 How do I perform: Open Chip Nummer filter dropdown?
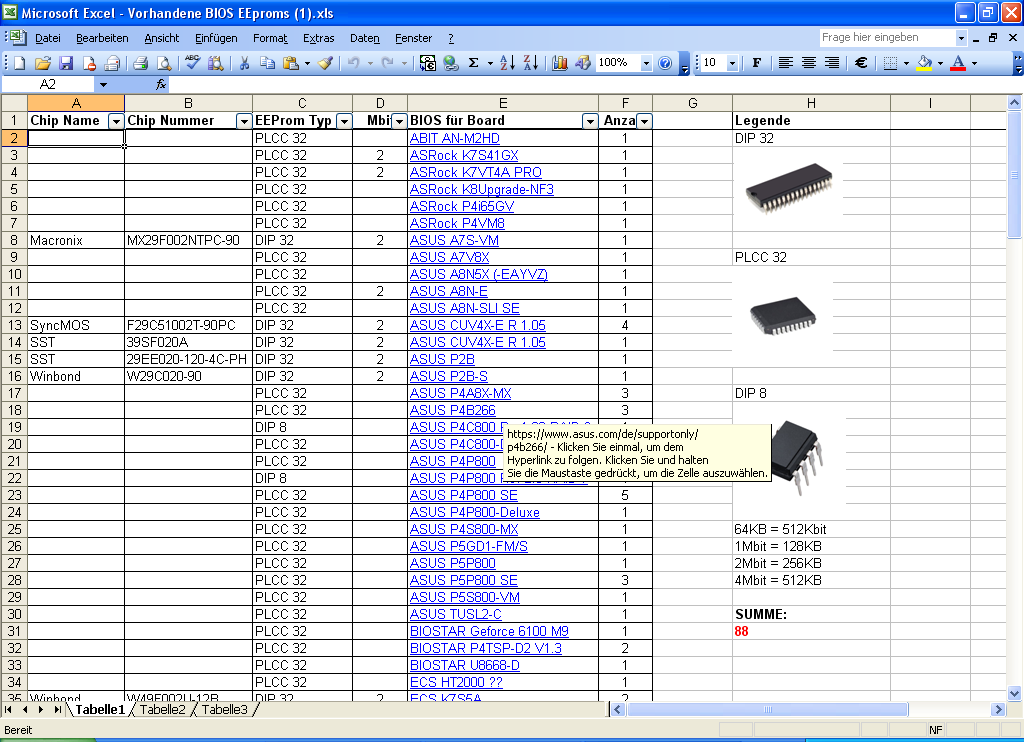click(x=244, y=121)
